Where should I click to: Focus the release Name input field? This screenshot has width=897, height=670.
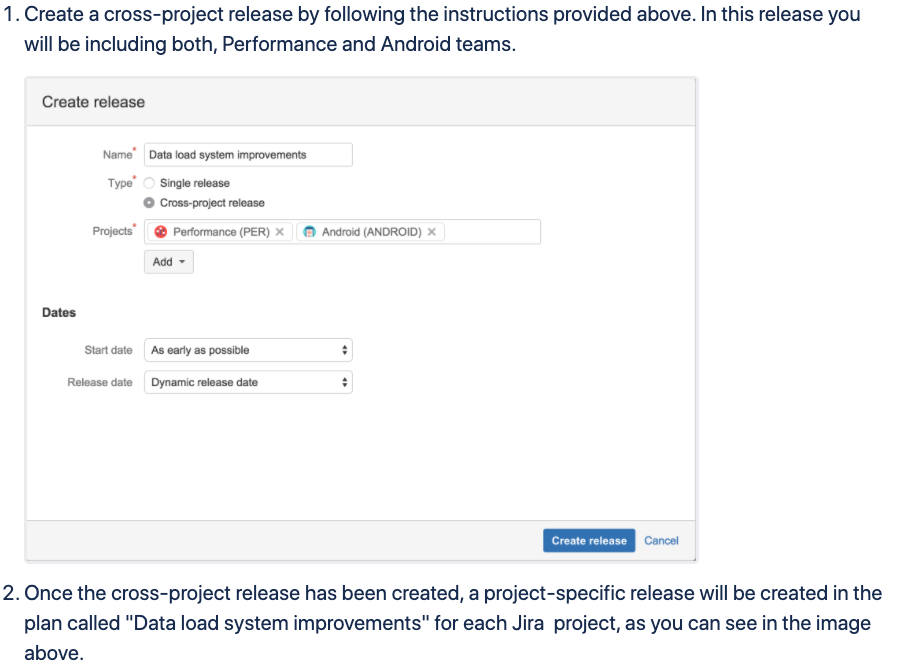click(x=248, y=155)
